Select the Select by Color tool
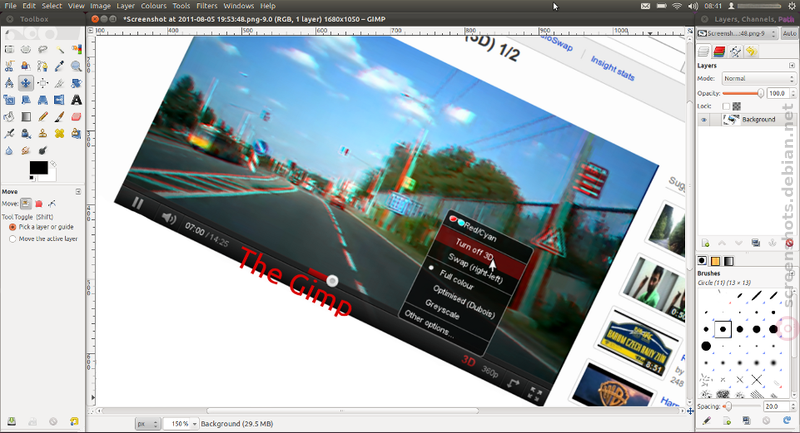 pyautogui.click(x=76, y=49)
